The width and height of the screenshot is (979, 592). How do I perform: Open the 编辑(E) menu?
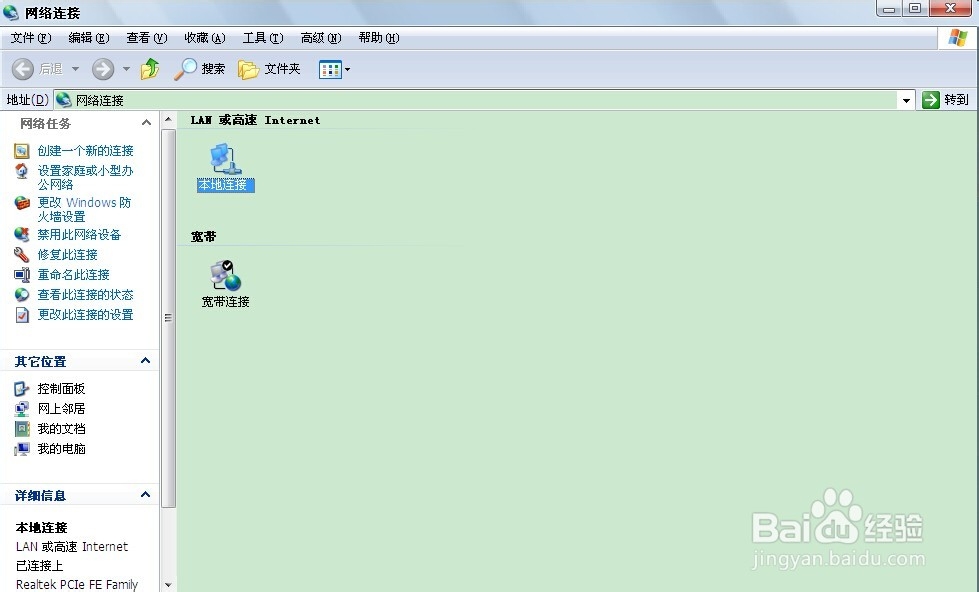click(x=89, y=38)
